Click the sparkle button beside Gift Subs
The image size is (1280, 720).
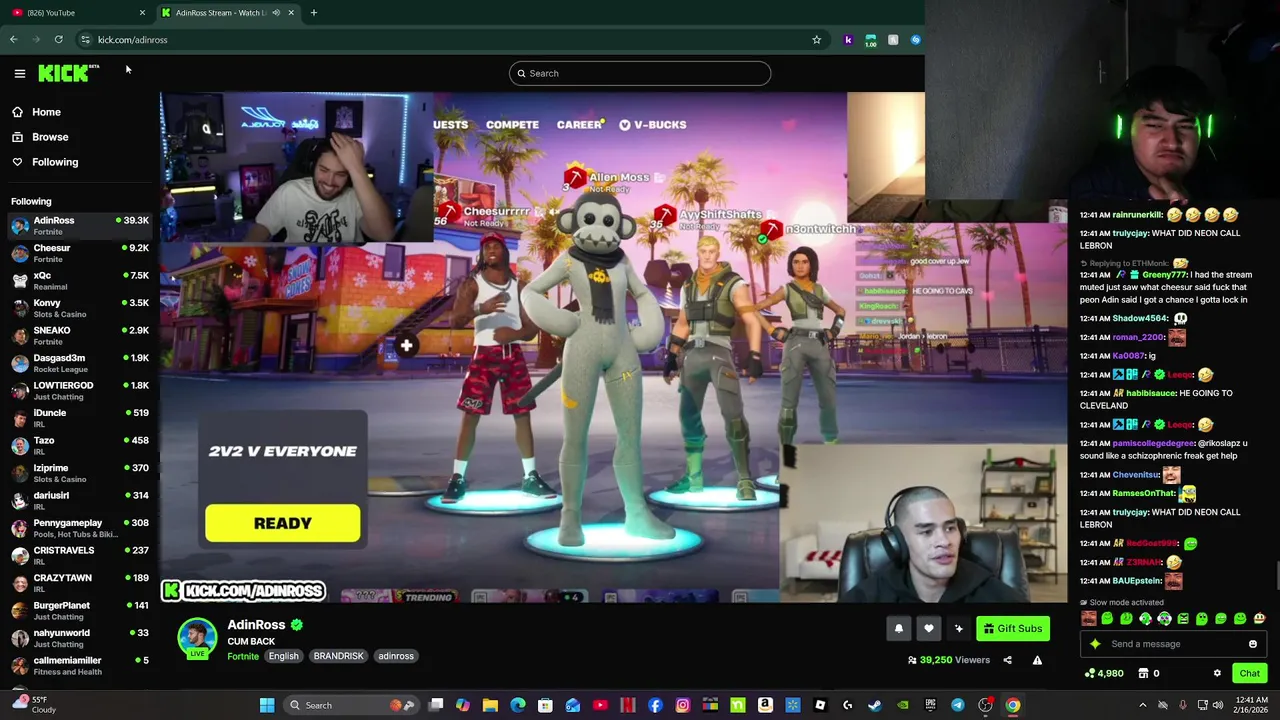958,629
